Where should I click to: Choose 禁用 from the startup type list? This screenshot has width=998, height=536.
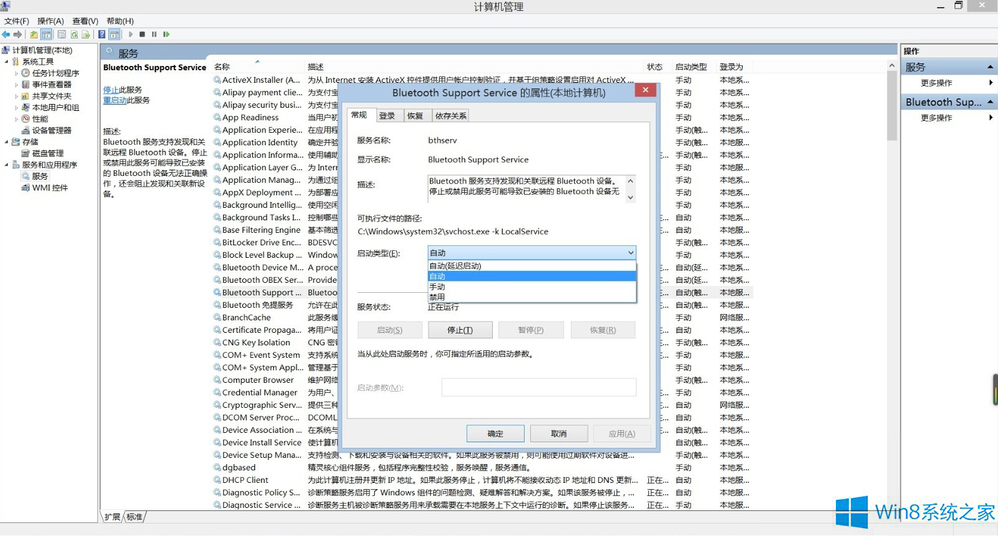click(531, 297)
